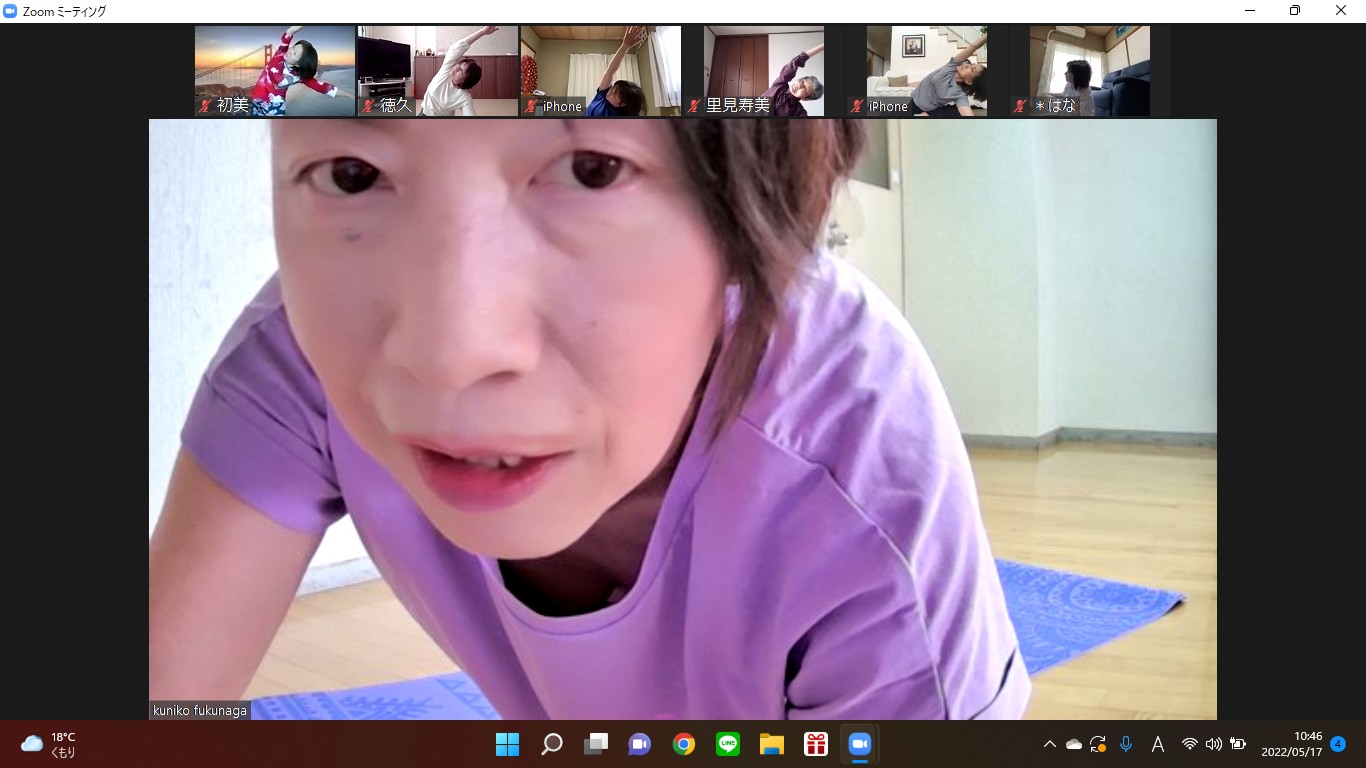Restore down the Zoom ミーティング window
The image size is (1366, 768).
pyautogui.click(x=1295, y=11)
